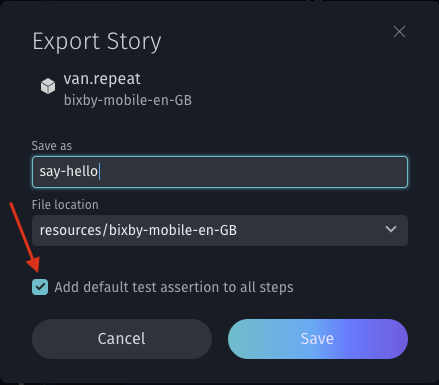Close the Export Story dialog
439x385 pixels.
399,32
